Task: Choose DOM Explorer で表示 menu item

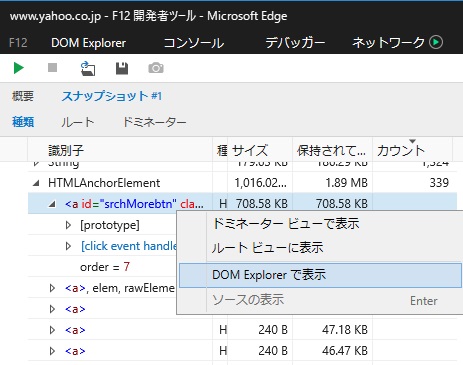Action: 320,275
